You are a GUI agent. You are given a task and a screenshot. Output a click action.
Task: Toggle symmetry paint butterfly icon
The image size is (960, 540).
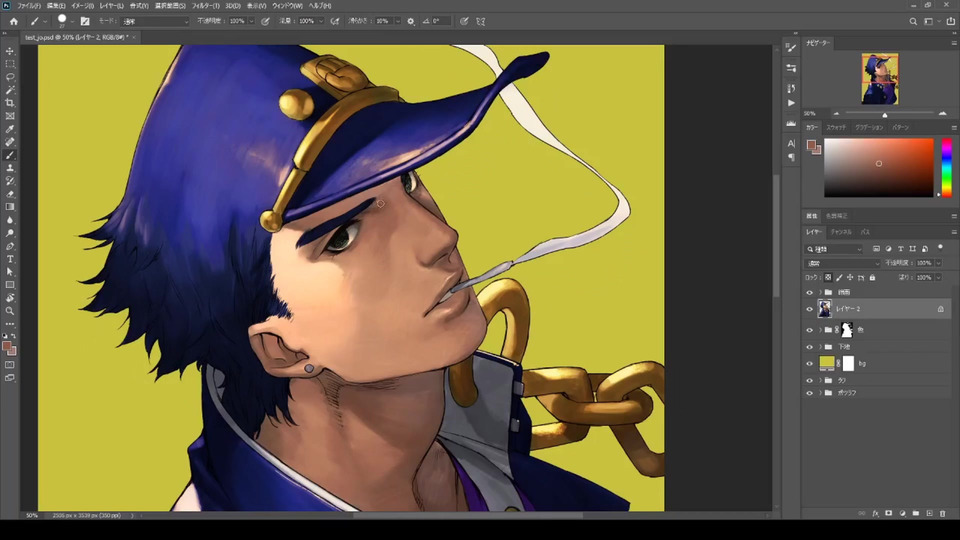pyautogui.click(x=481, y=21)
